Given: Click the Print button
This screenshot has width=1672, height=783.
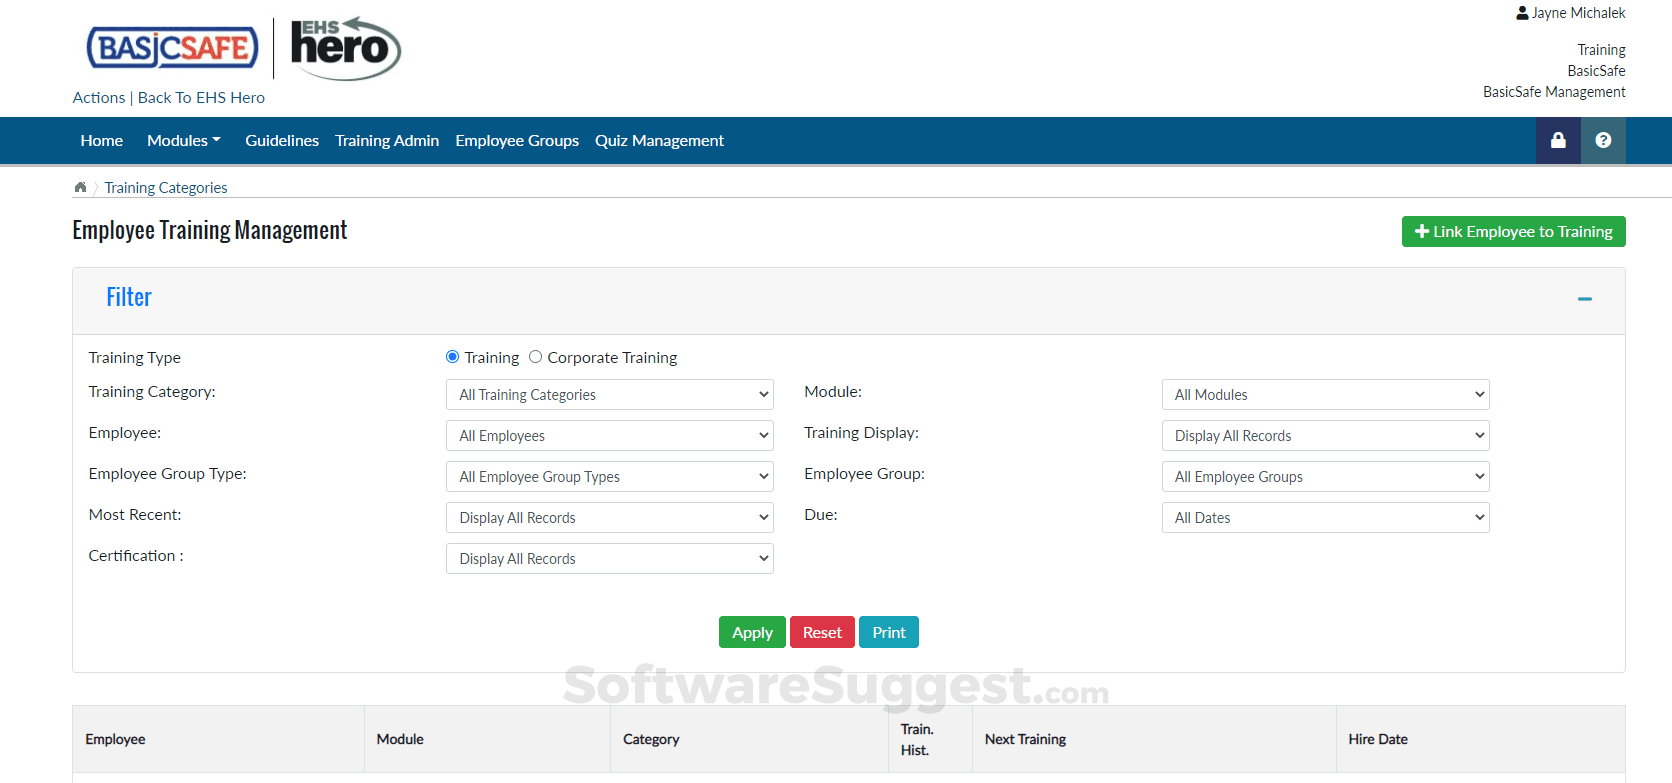Looking at the screenshot, I should coord(889,632).
